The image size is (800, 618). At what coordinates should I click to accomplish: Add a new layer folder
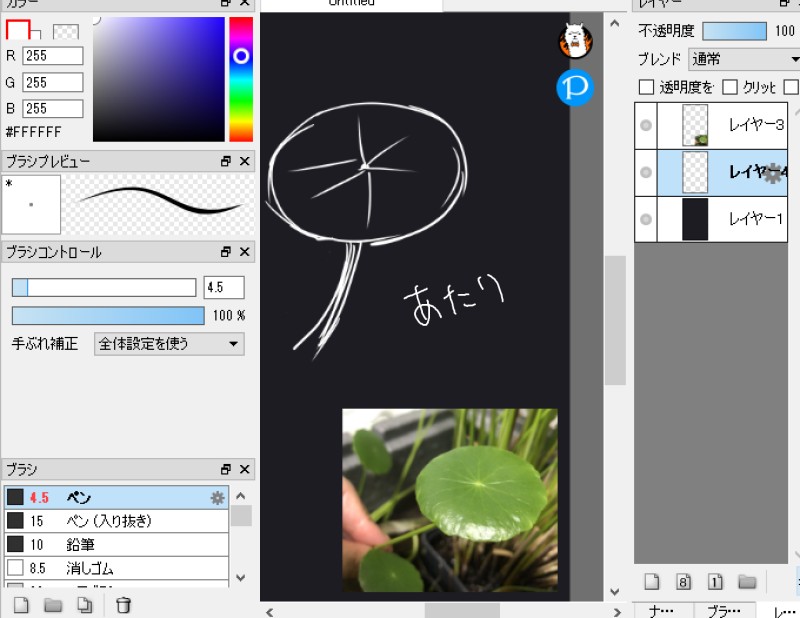(747, 582)
